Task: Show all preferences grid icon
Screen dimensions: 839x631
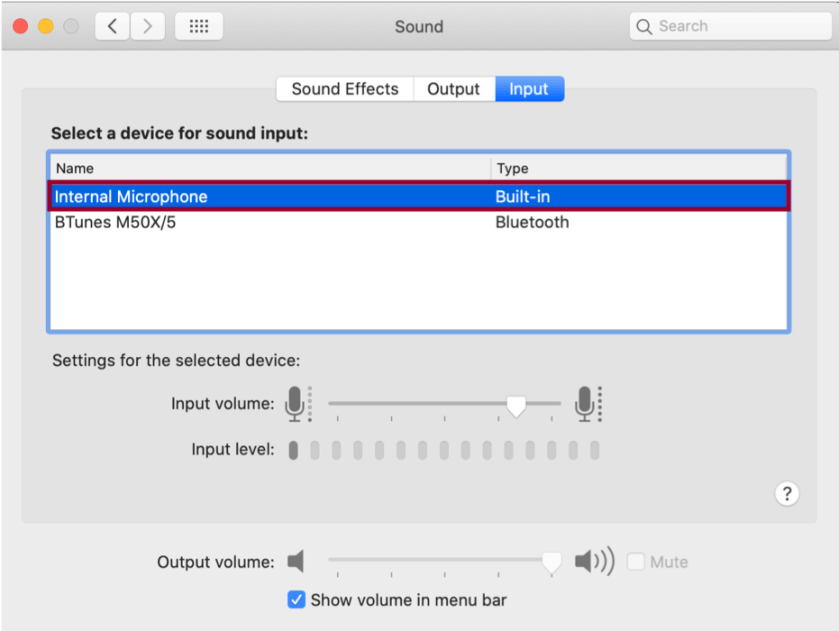Action: click(x=198, y=26)
